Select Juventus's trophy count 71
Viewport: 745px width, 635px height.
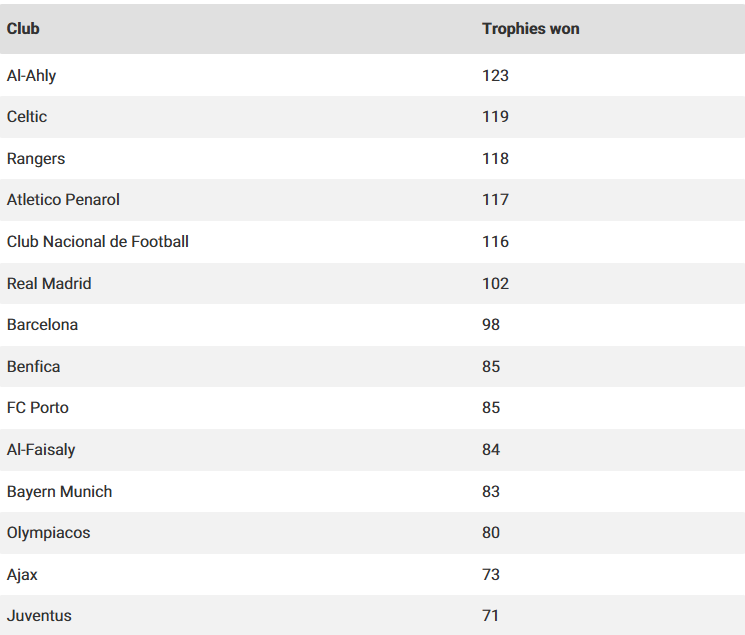click(490, 616)
